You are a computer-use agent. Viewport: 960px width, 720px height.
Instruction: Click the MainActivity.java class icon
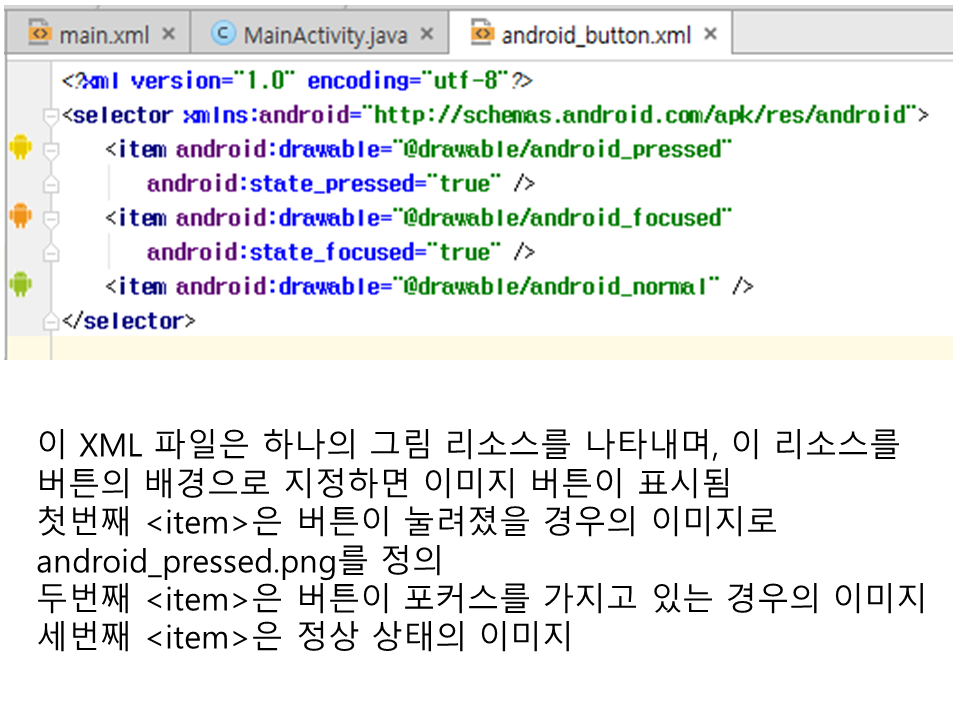pos(223,35)
